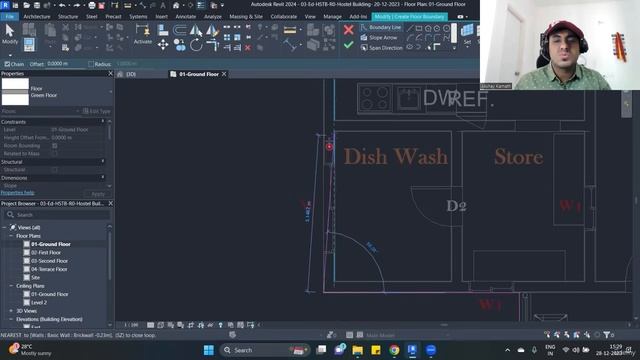640x360 pixels.
Task: Click the Trim/Extend to Corner tool
Action: pyautogui.click(x=213, y=45)
